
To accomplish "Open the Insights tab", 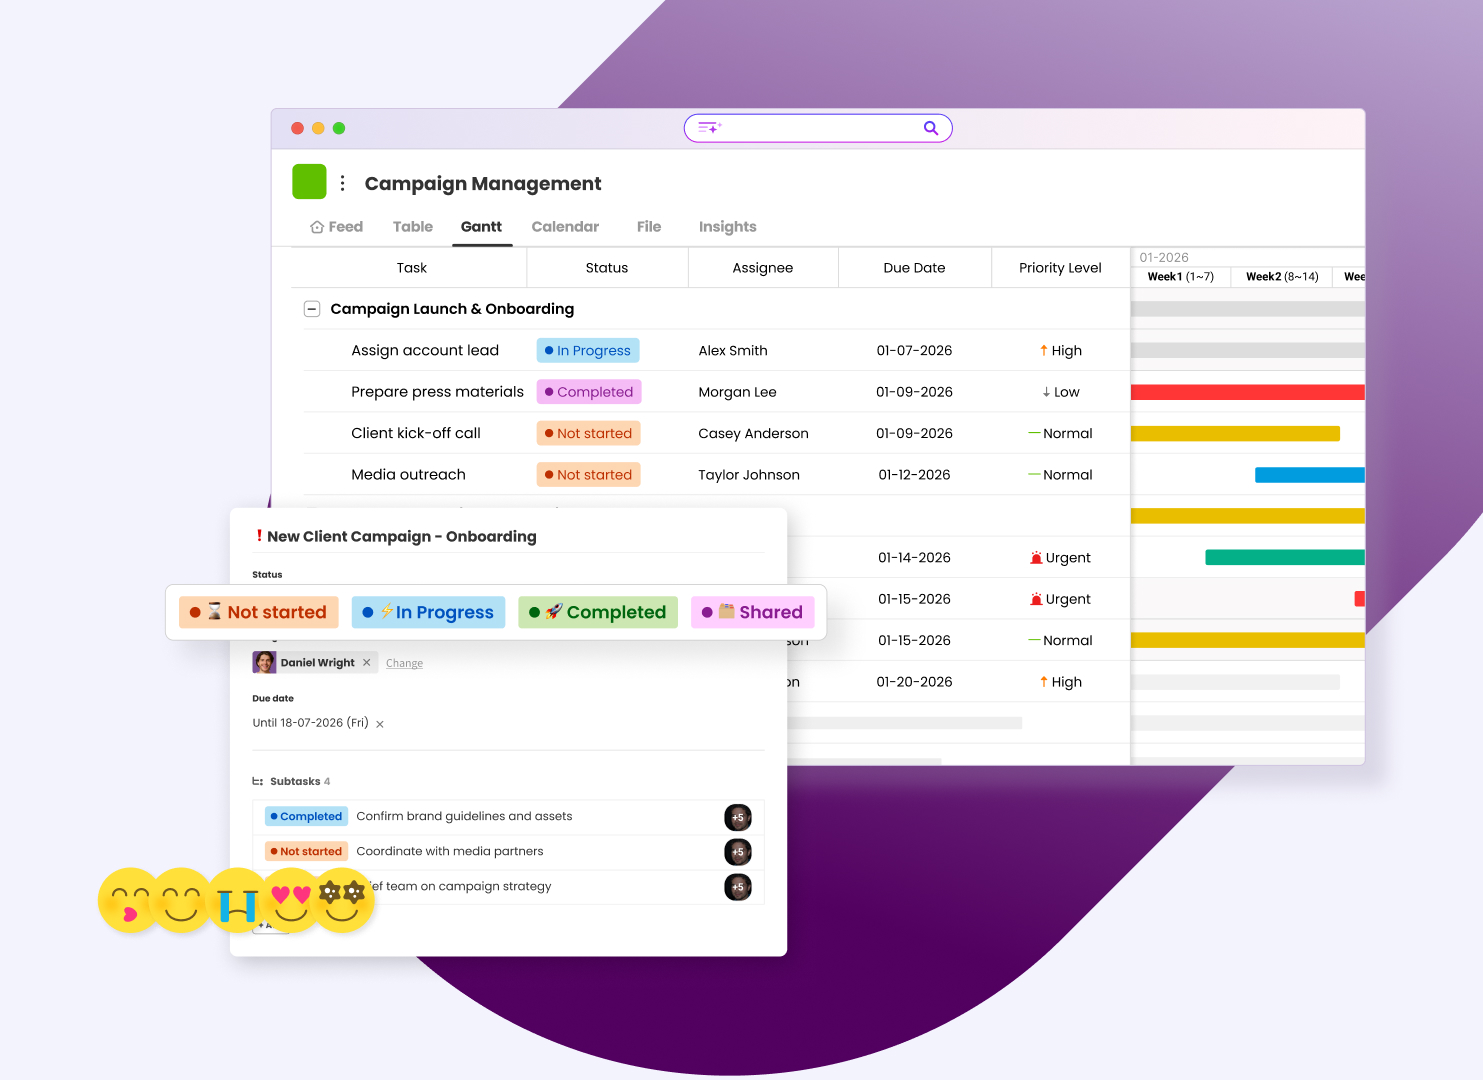I will coord(727,226).
